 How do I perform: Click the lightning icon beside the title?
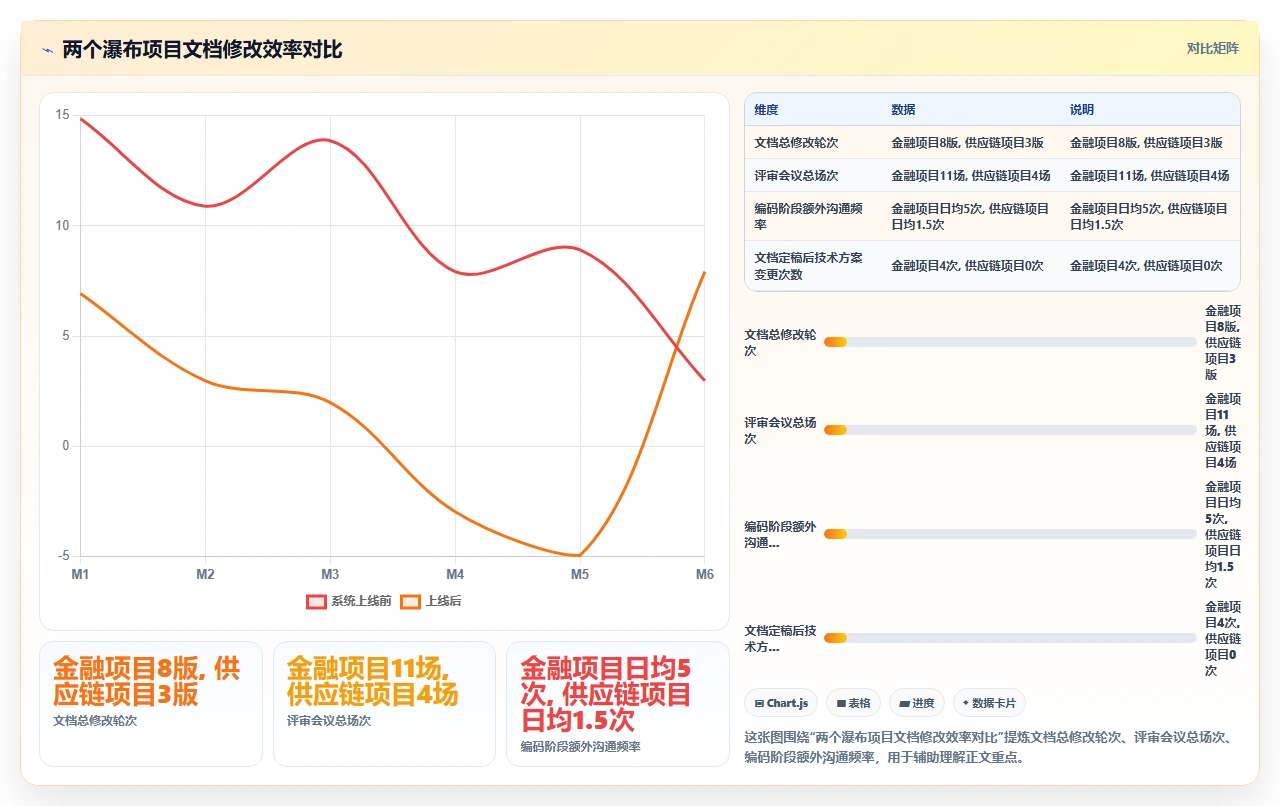(x=47, y=49)
